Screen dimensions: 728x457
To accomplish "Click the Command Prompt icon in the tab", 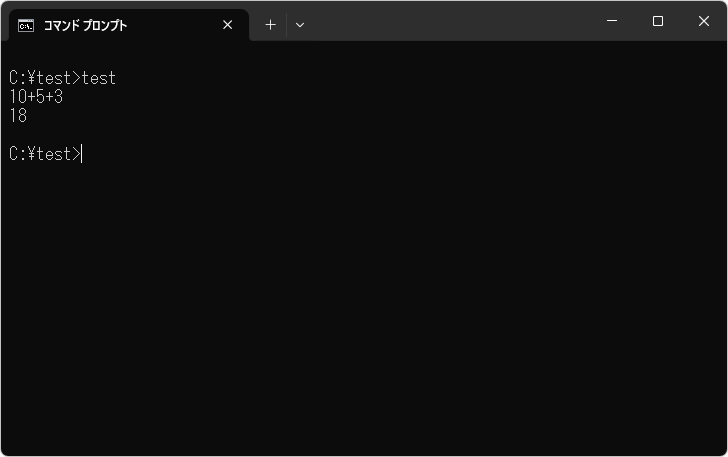I will [x=26, y=25].
